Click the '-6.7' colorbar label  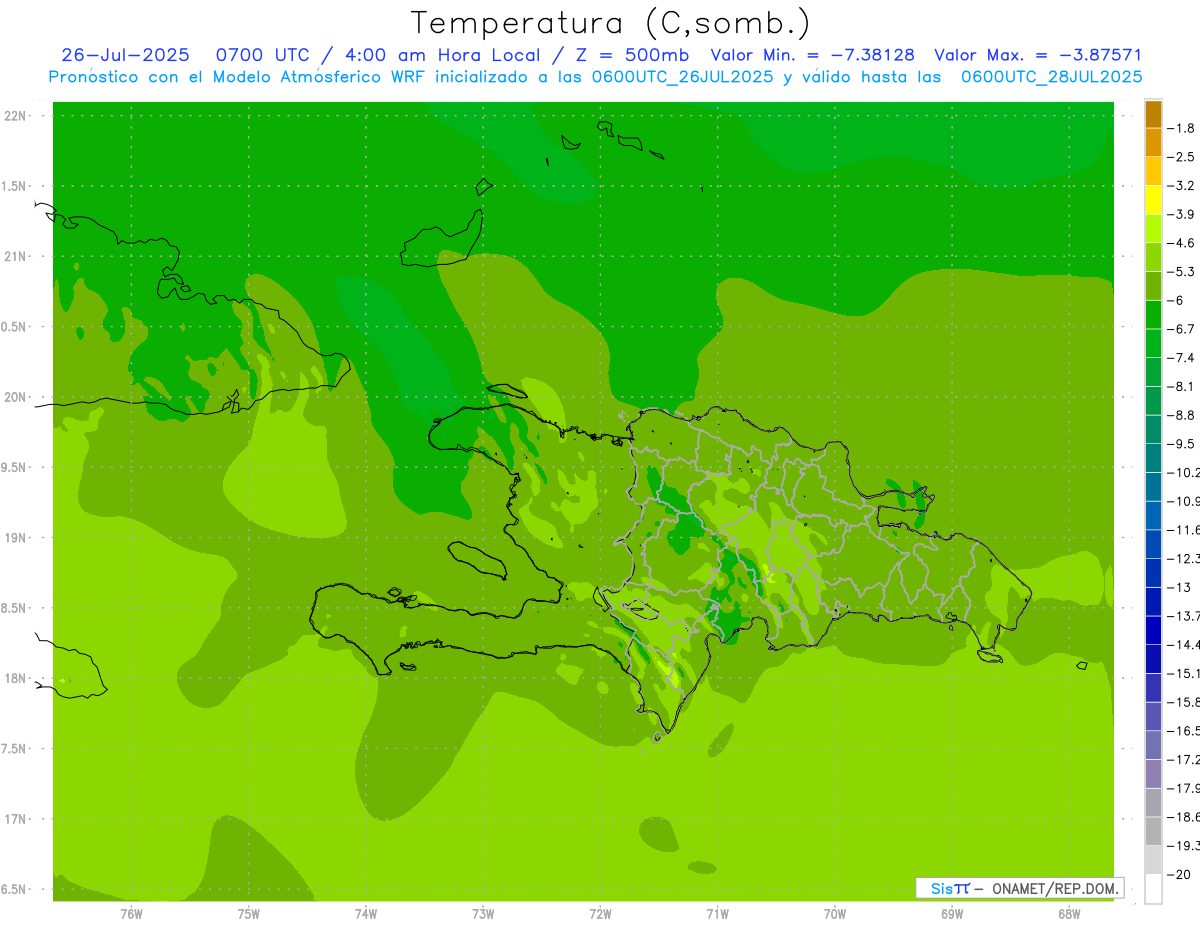point(1182,329)
